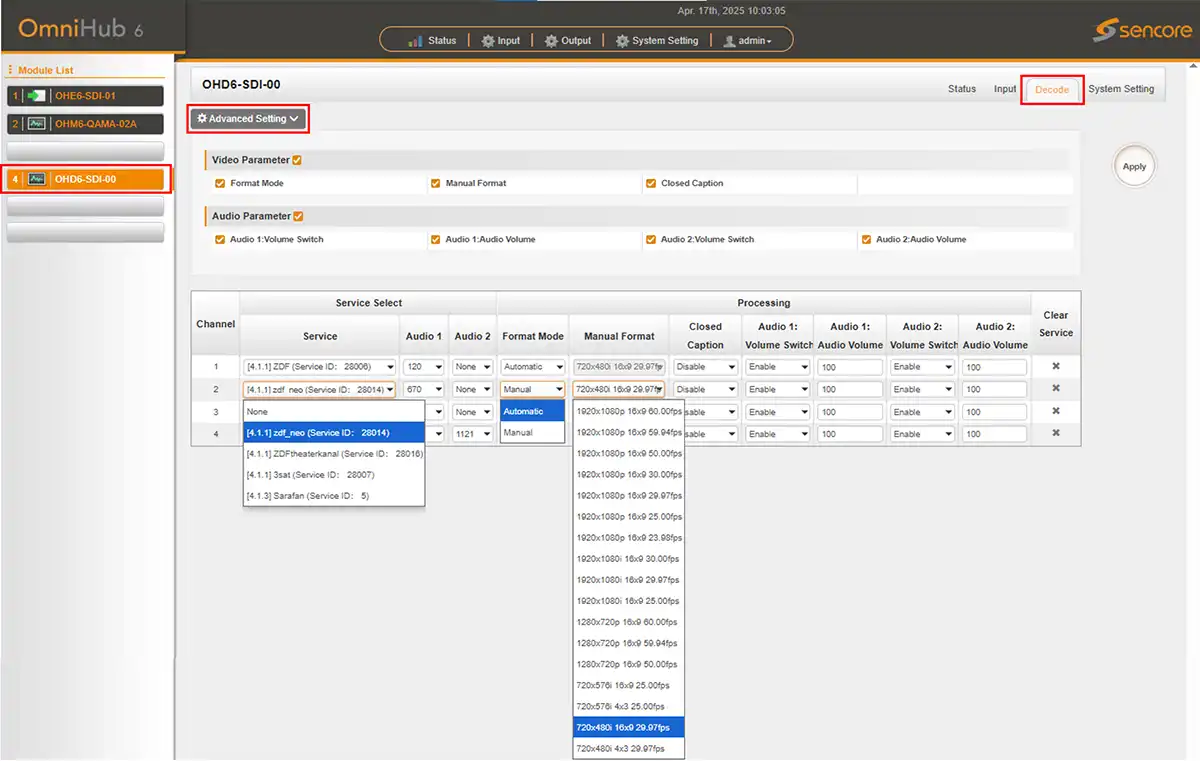
Task: Open channel 3 Audio 2 Volume Switch dropdown
Action: 921,412
